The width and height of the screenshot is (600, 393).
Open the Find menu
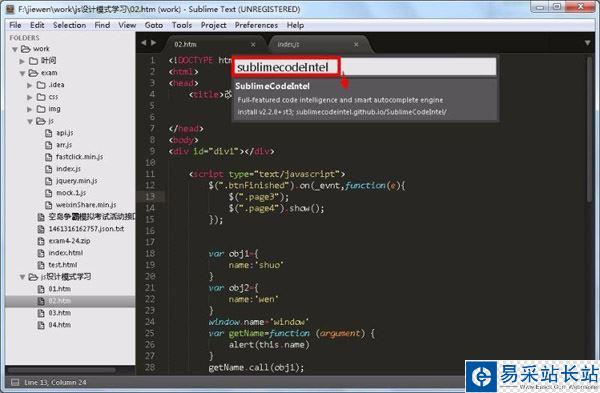[102, 25]
